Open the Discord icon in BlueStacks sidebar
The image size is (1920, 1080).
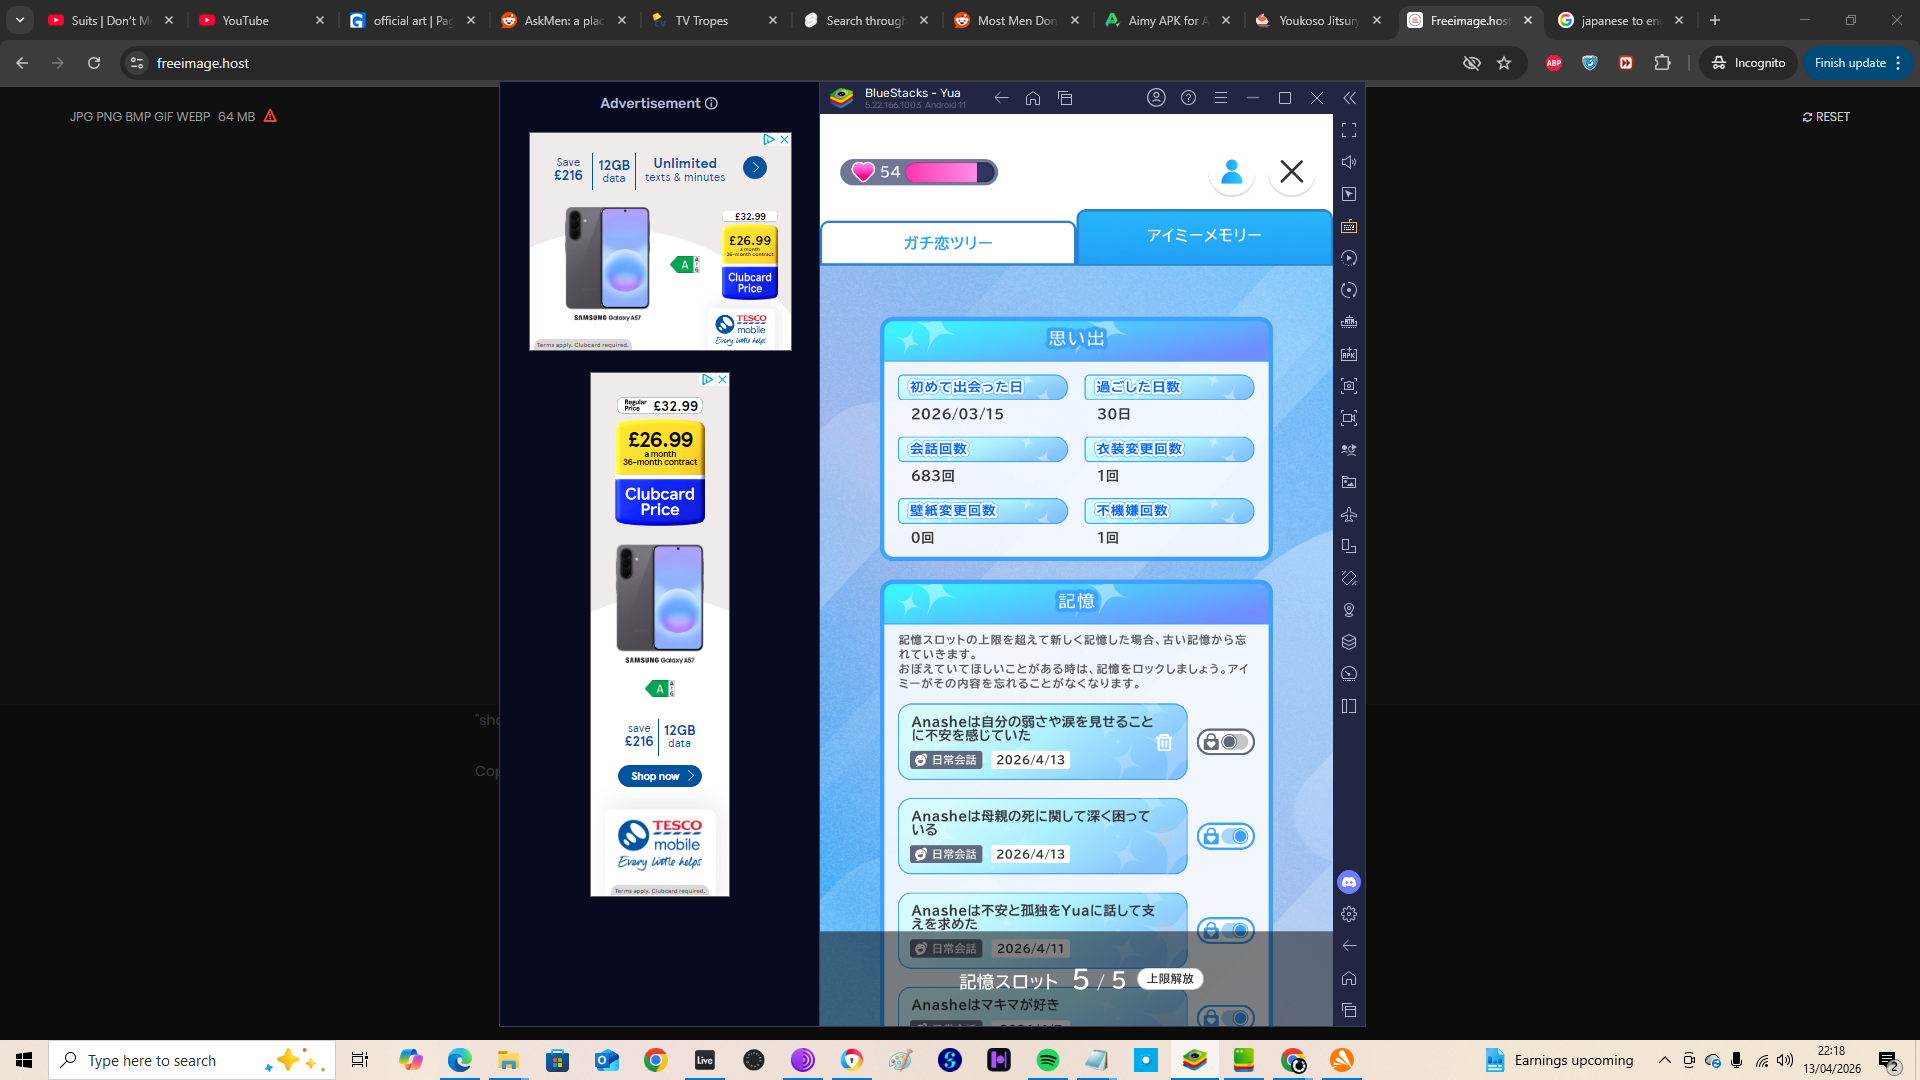pyautogui.click(x=1349, y=882)
